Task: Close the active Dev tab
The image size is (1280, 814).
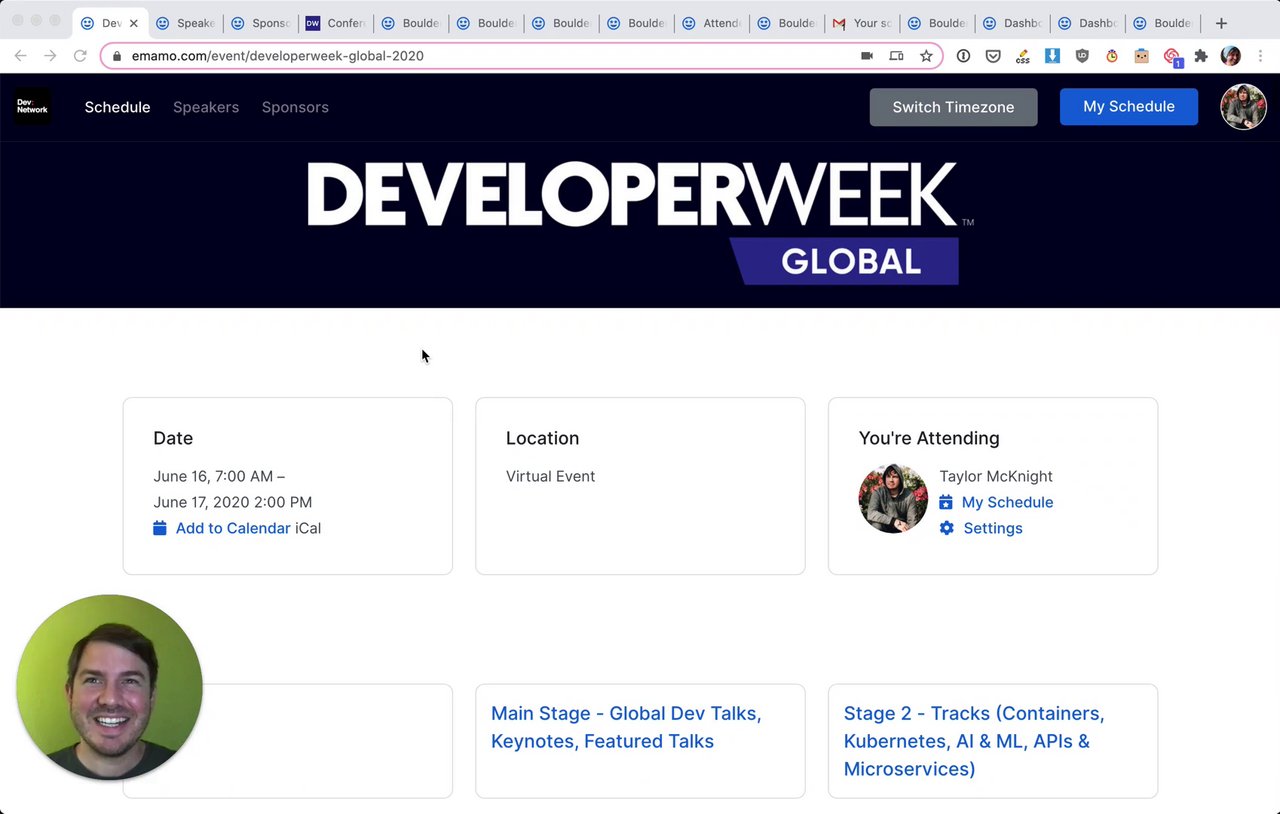Action: [x=133, y=23]
